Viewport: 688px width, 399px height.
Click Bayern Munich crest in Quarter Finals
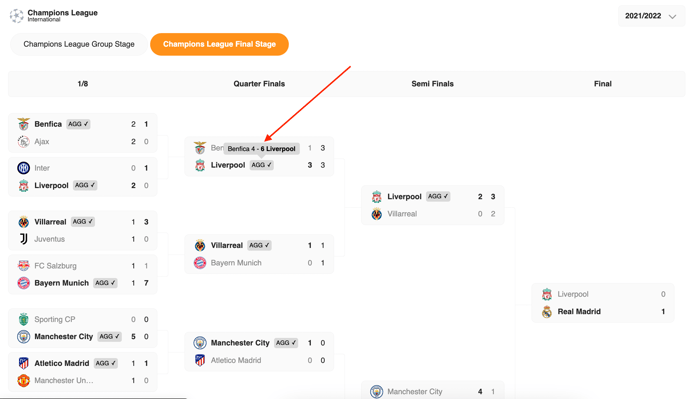pyautogui.click(x=200, y=263)
